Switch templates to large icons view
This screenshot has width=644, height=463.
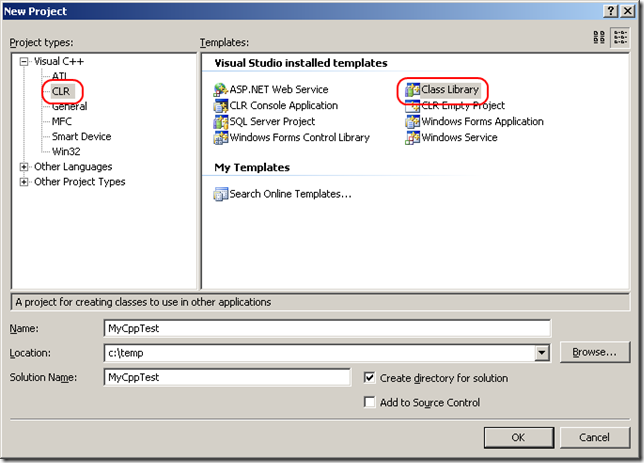(x=599, y=37)
